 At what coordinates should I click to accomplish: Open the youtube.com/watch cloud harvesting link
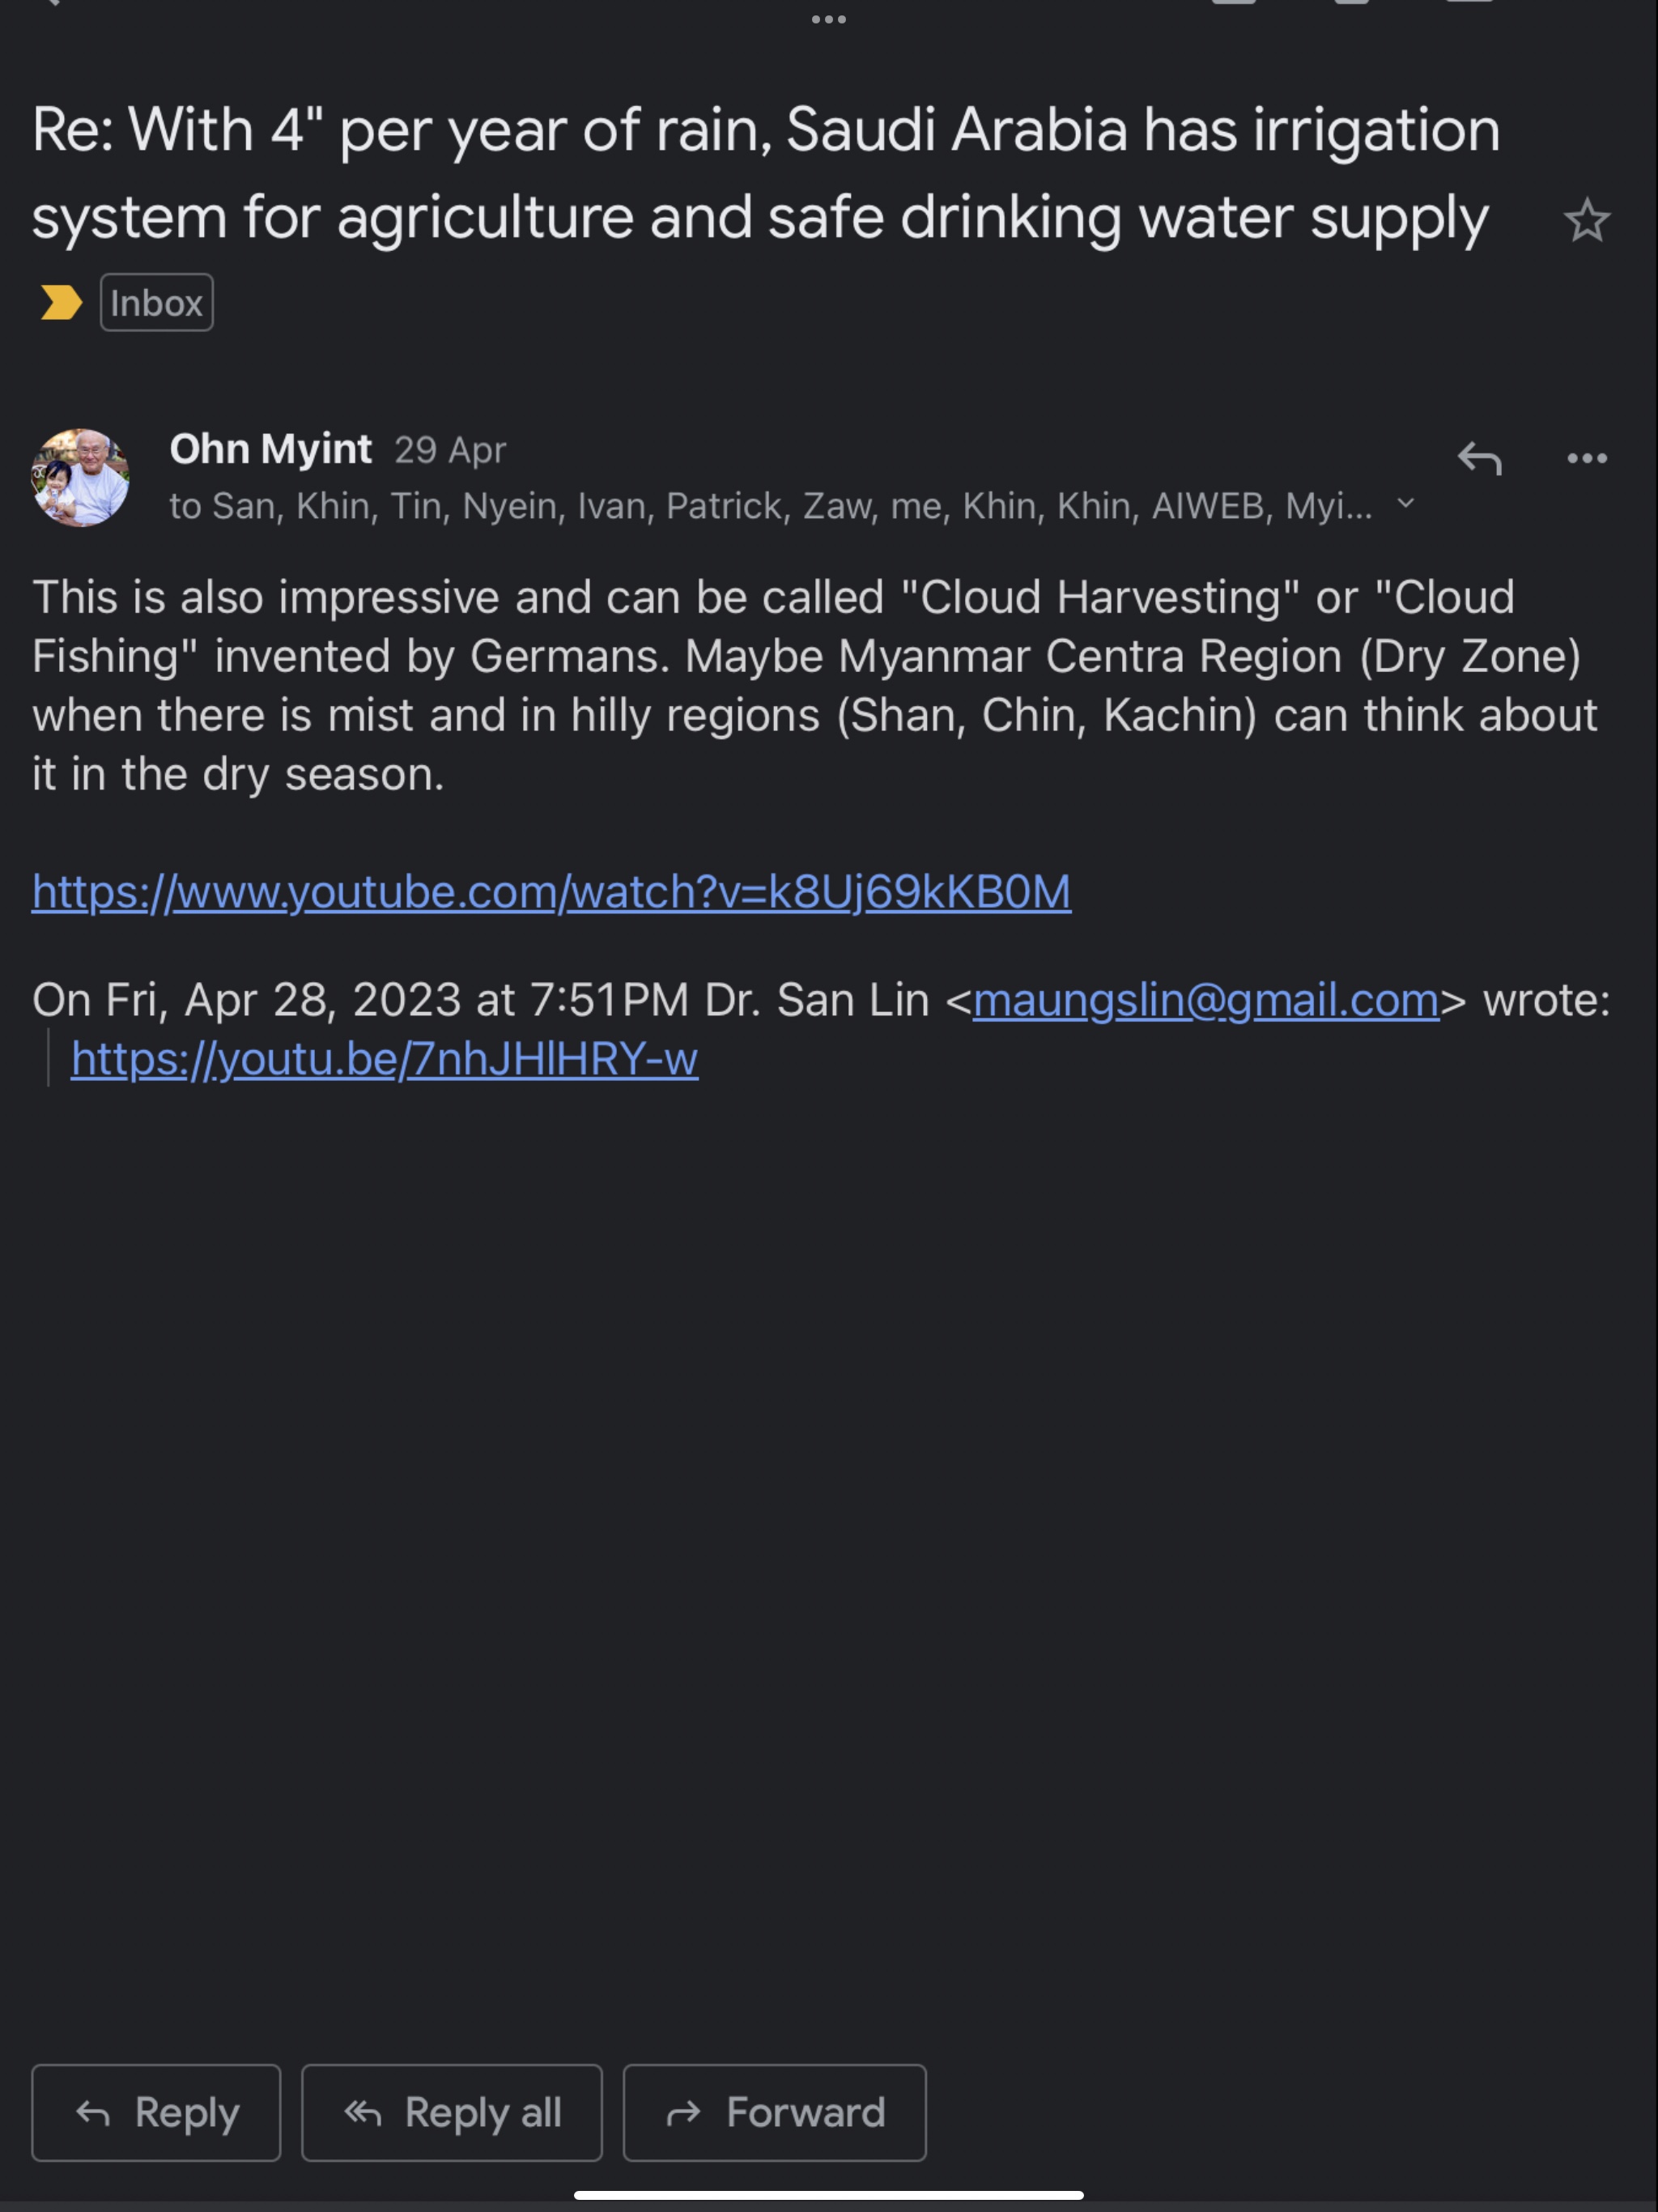point(551,892)
